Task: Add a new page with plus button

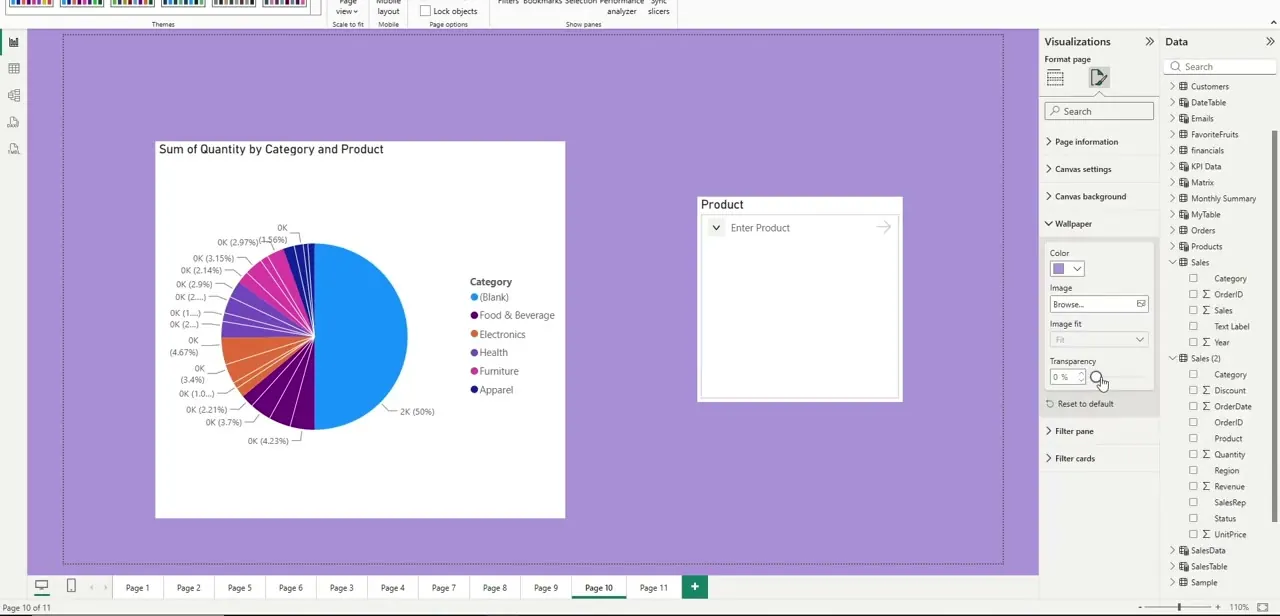Action: coord(694,587)
